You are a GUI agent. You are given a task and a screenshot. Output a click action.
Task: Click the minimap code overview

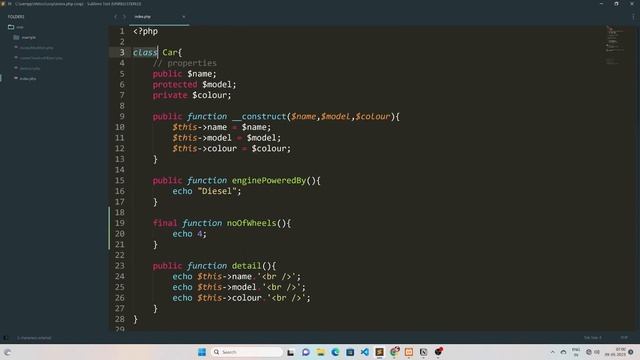point(614,45)
